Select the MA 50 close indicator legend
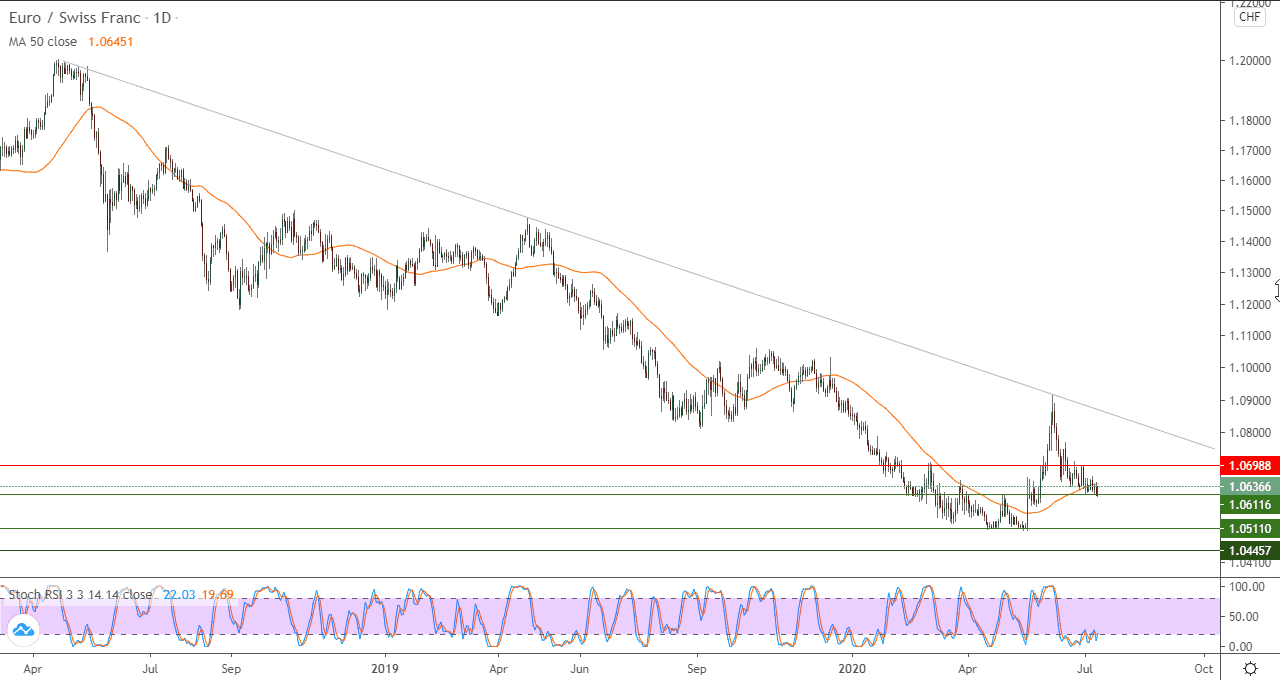 [43, 42]
